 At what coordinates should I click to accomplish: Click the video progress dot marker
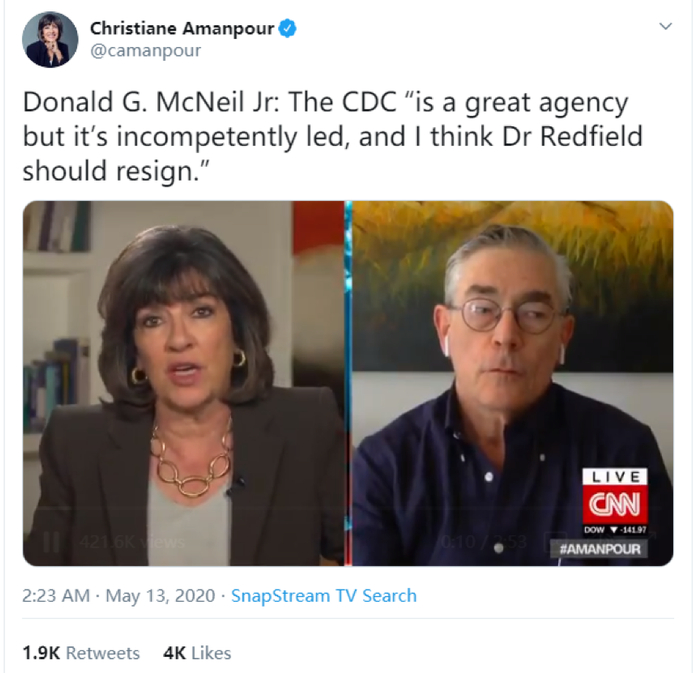click(x=499, y=550)
